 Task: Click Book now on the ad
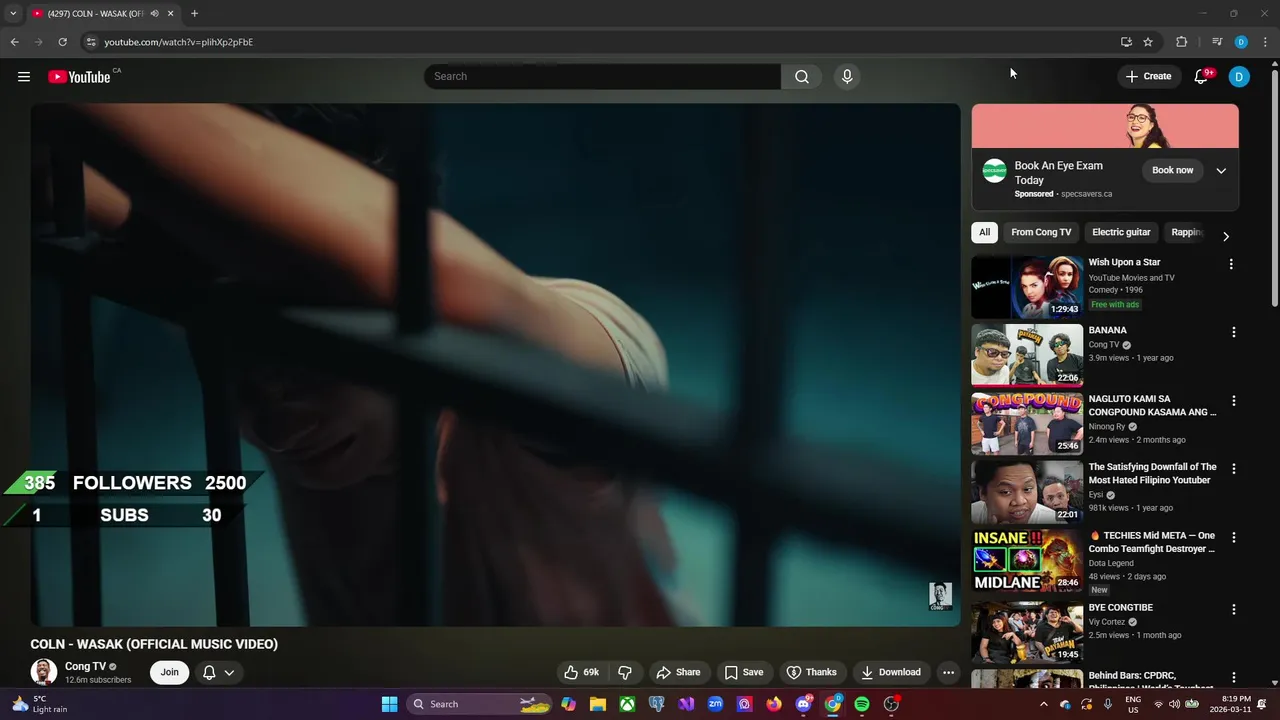pos(1172,170)
